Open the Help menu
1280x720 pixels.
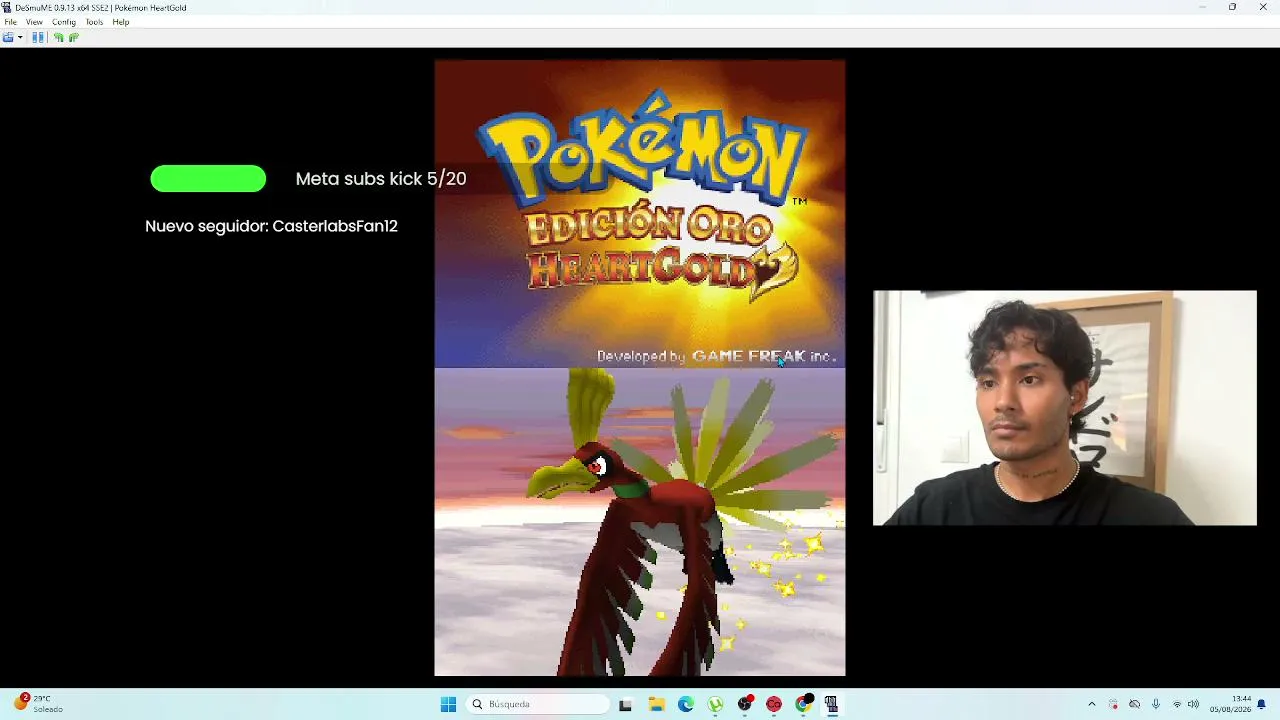point(121,22)
